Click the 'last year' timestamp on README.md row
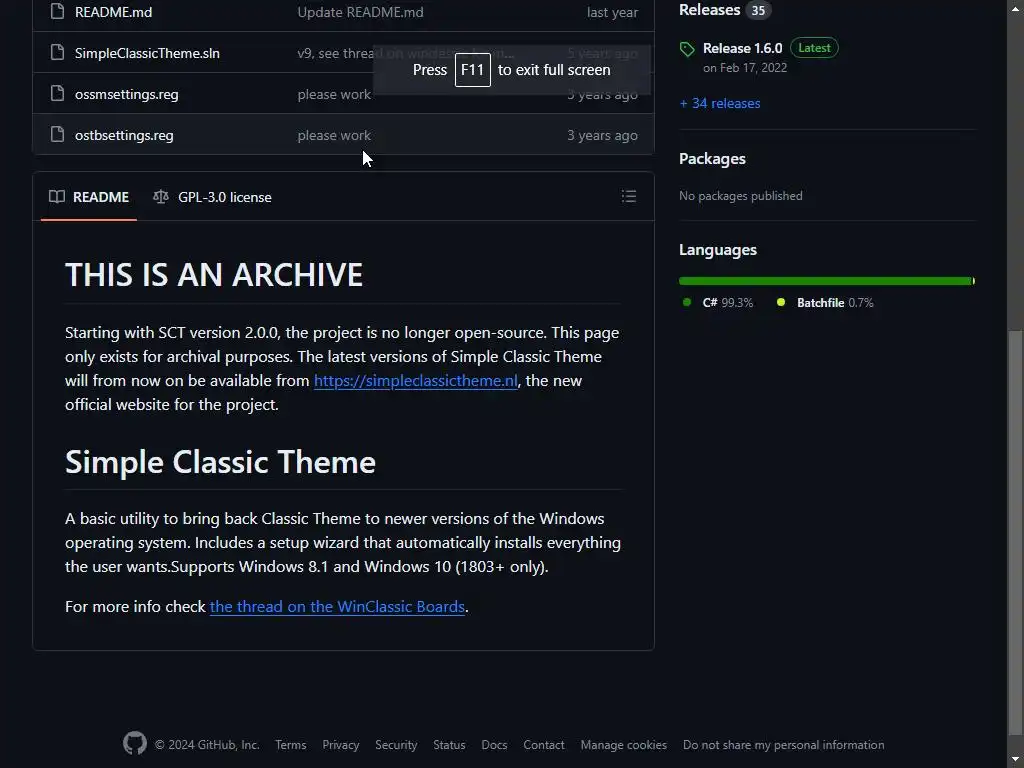The image size is (1024, 768). click(612, 12)
